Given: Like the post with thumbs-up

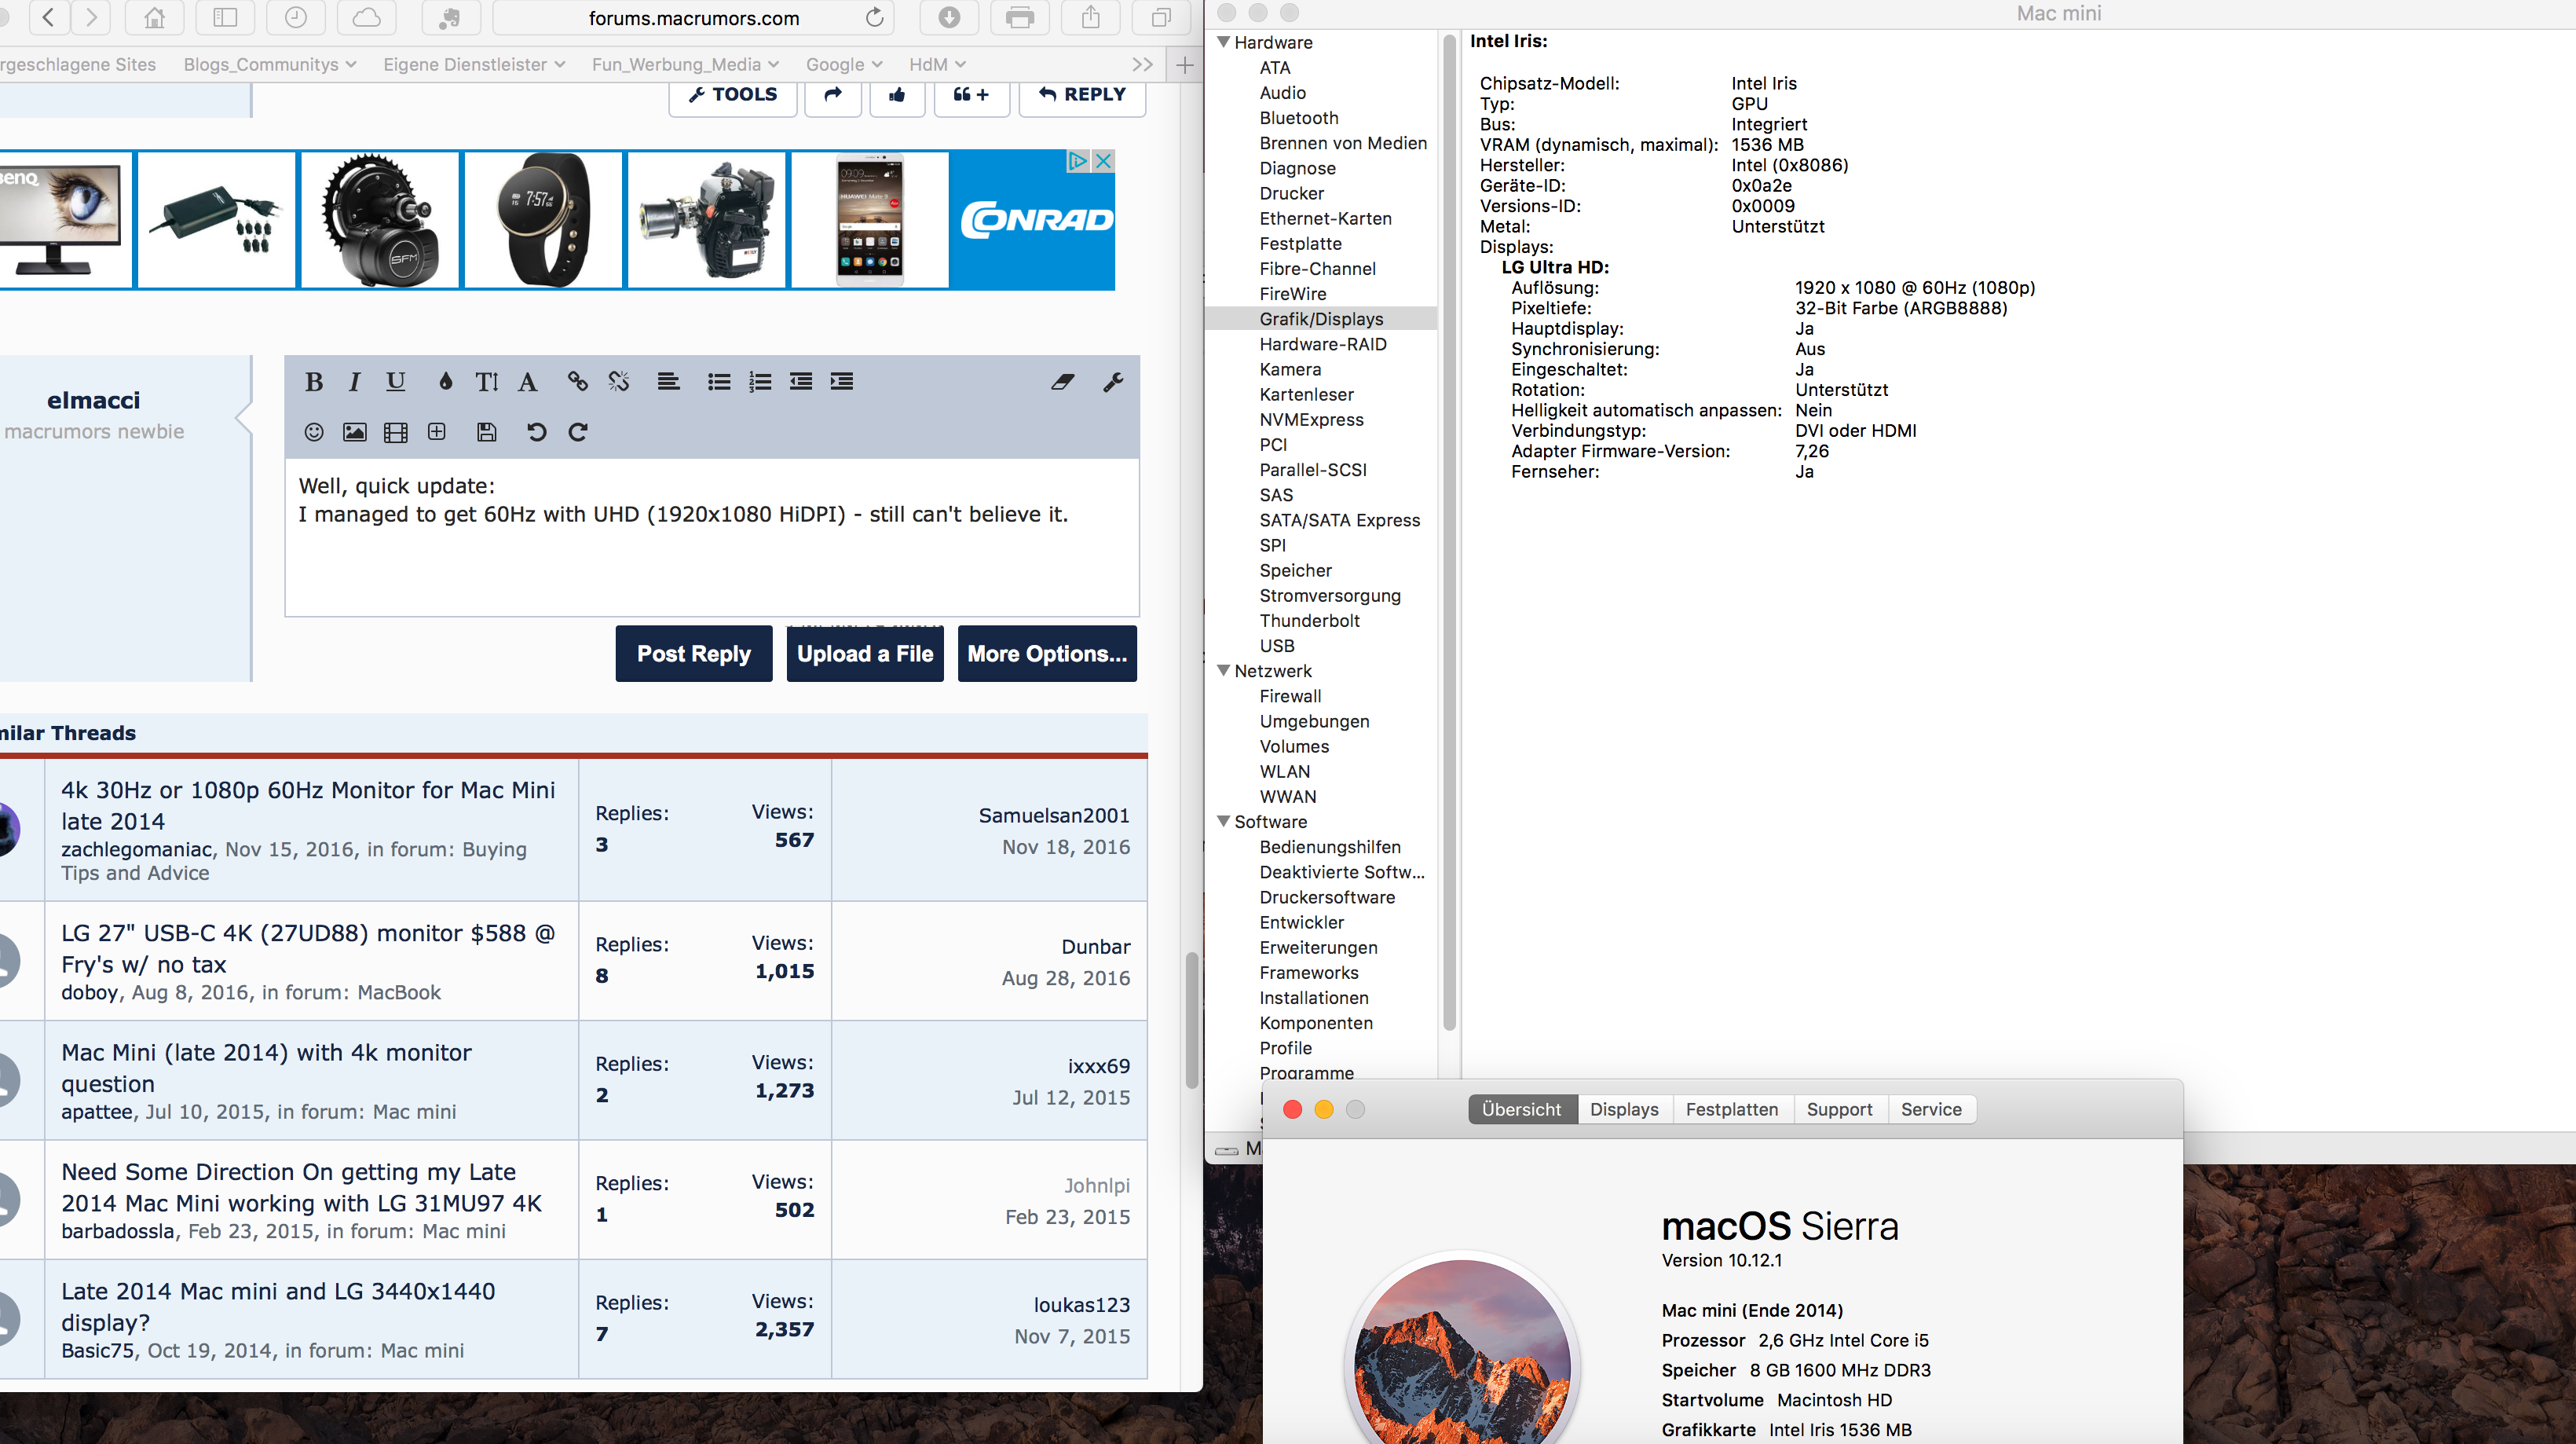Looking at the screenshot, I should [896, 94].
